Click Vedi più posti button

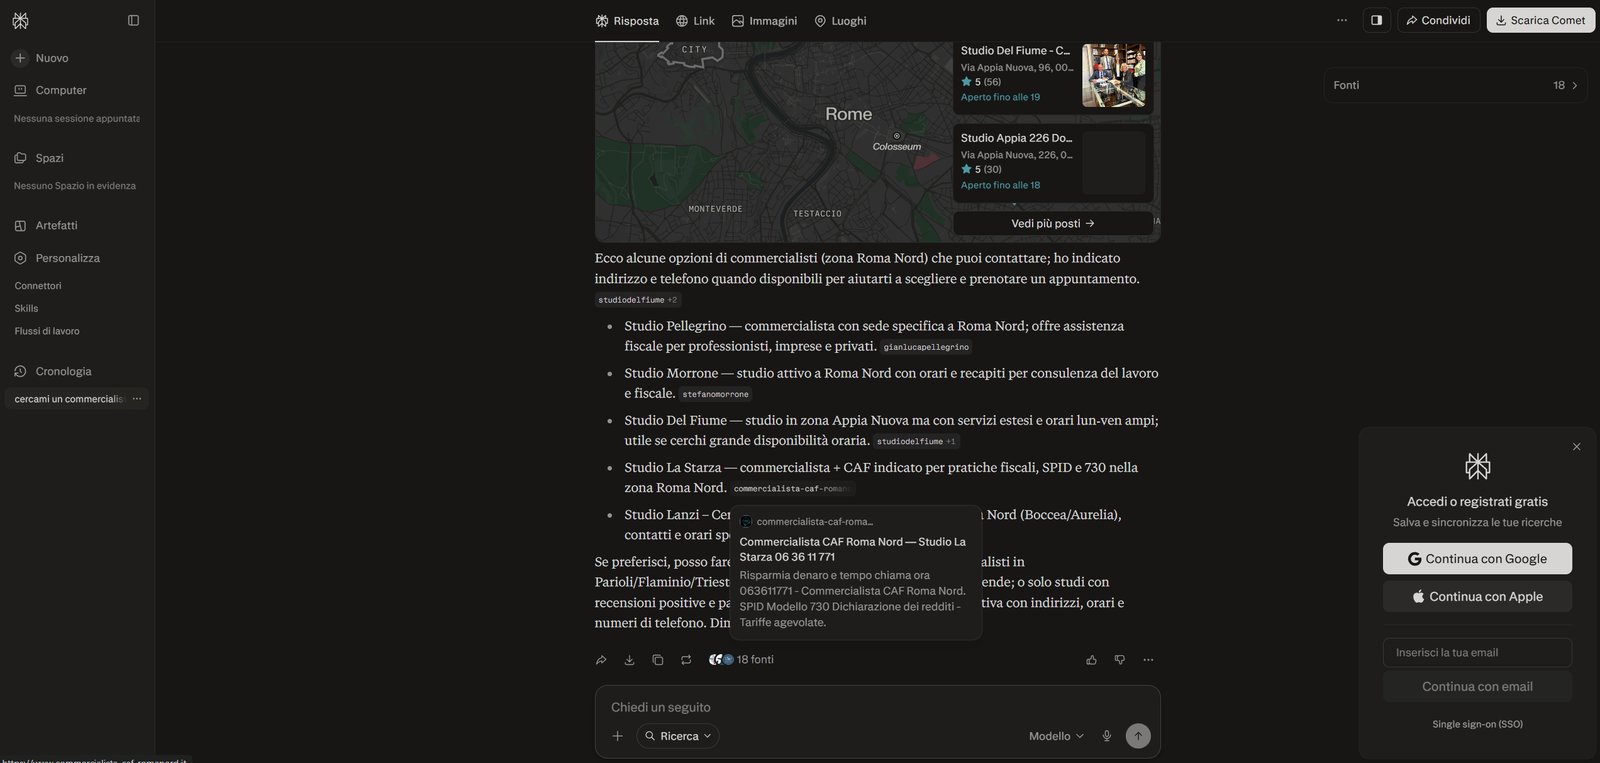[x=1053, y=224]
